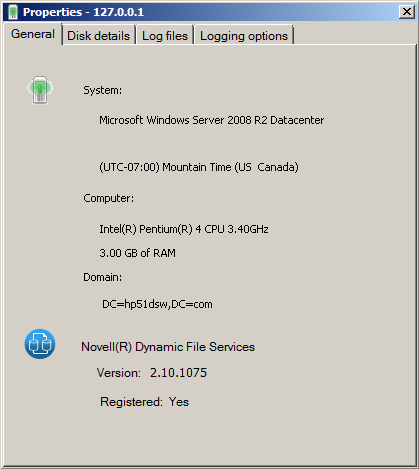Click the server icon in title bar
Screen dimensions: 419x469
(x=13, y=12)
